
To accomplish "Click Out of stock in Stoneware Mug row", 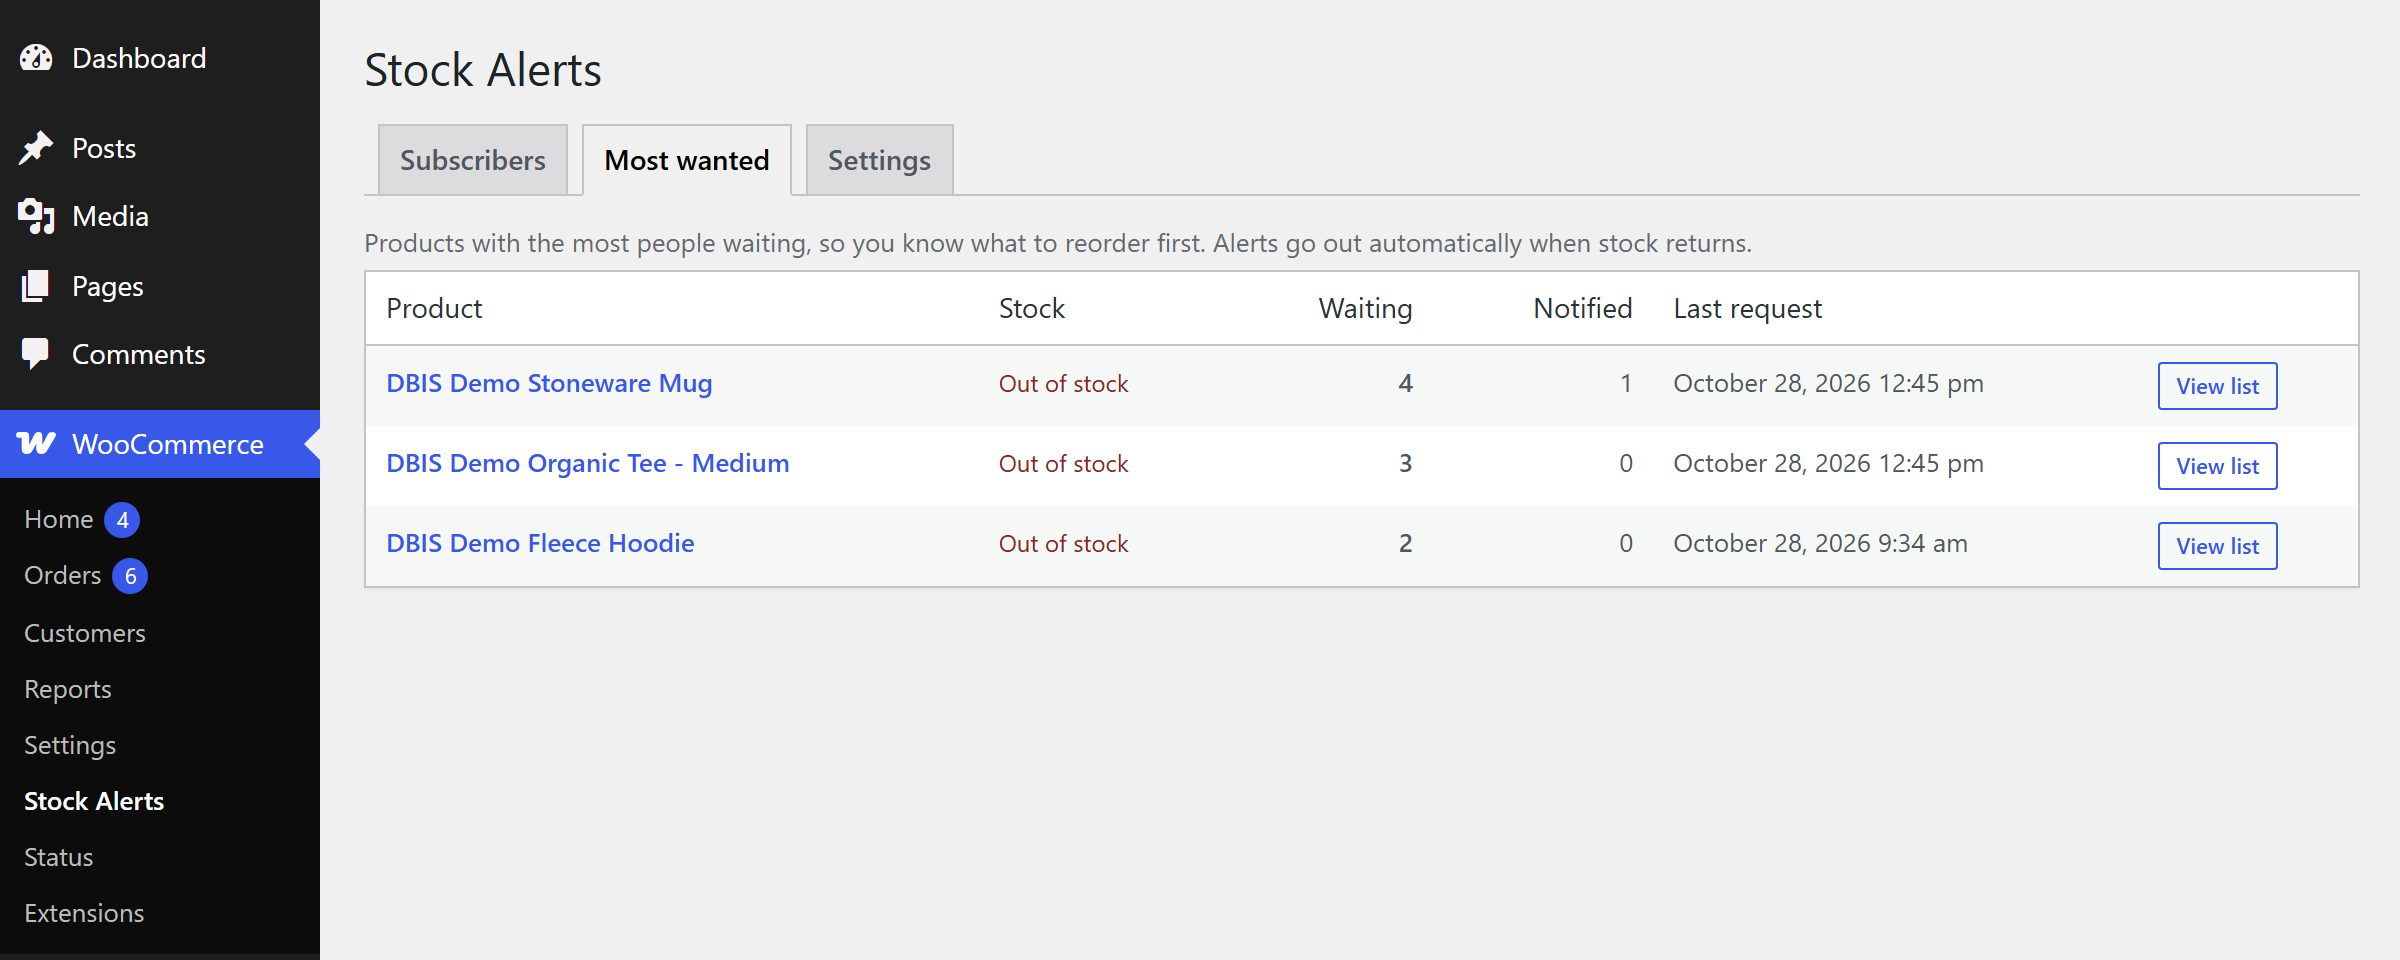I will pyautogui.click(x=1063, y=383).
